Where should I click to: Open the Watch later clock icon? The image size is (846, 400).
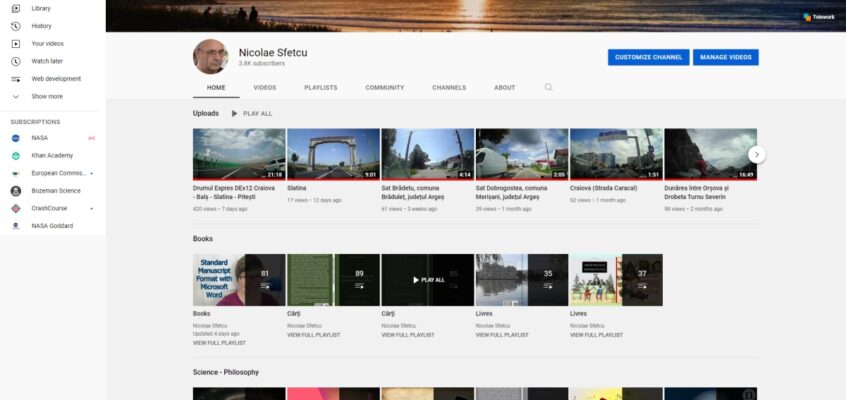16,61
